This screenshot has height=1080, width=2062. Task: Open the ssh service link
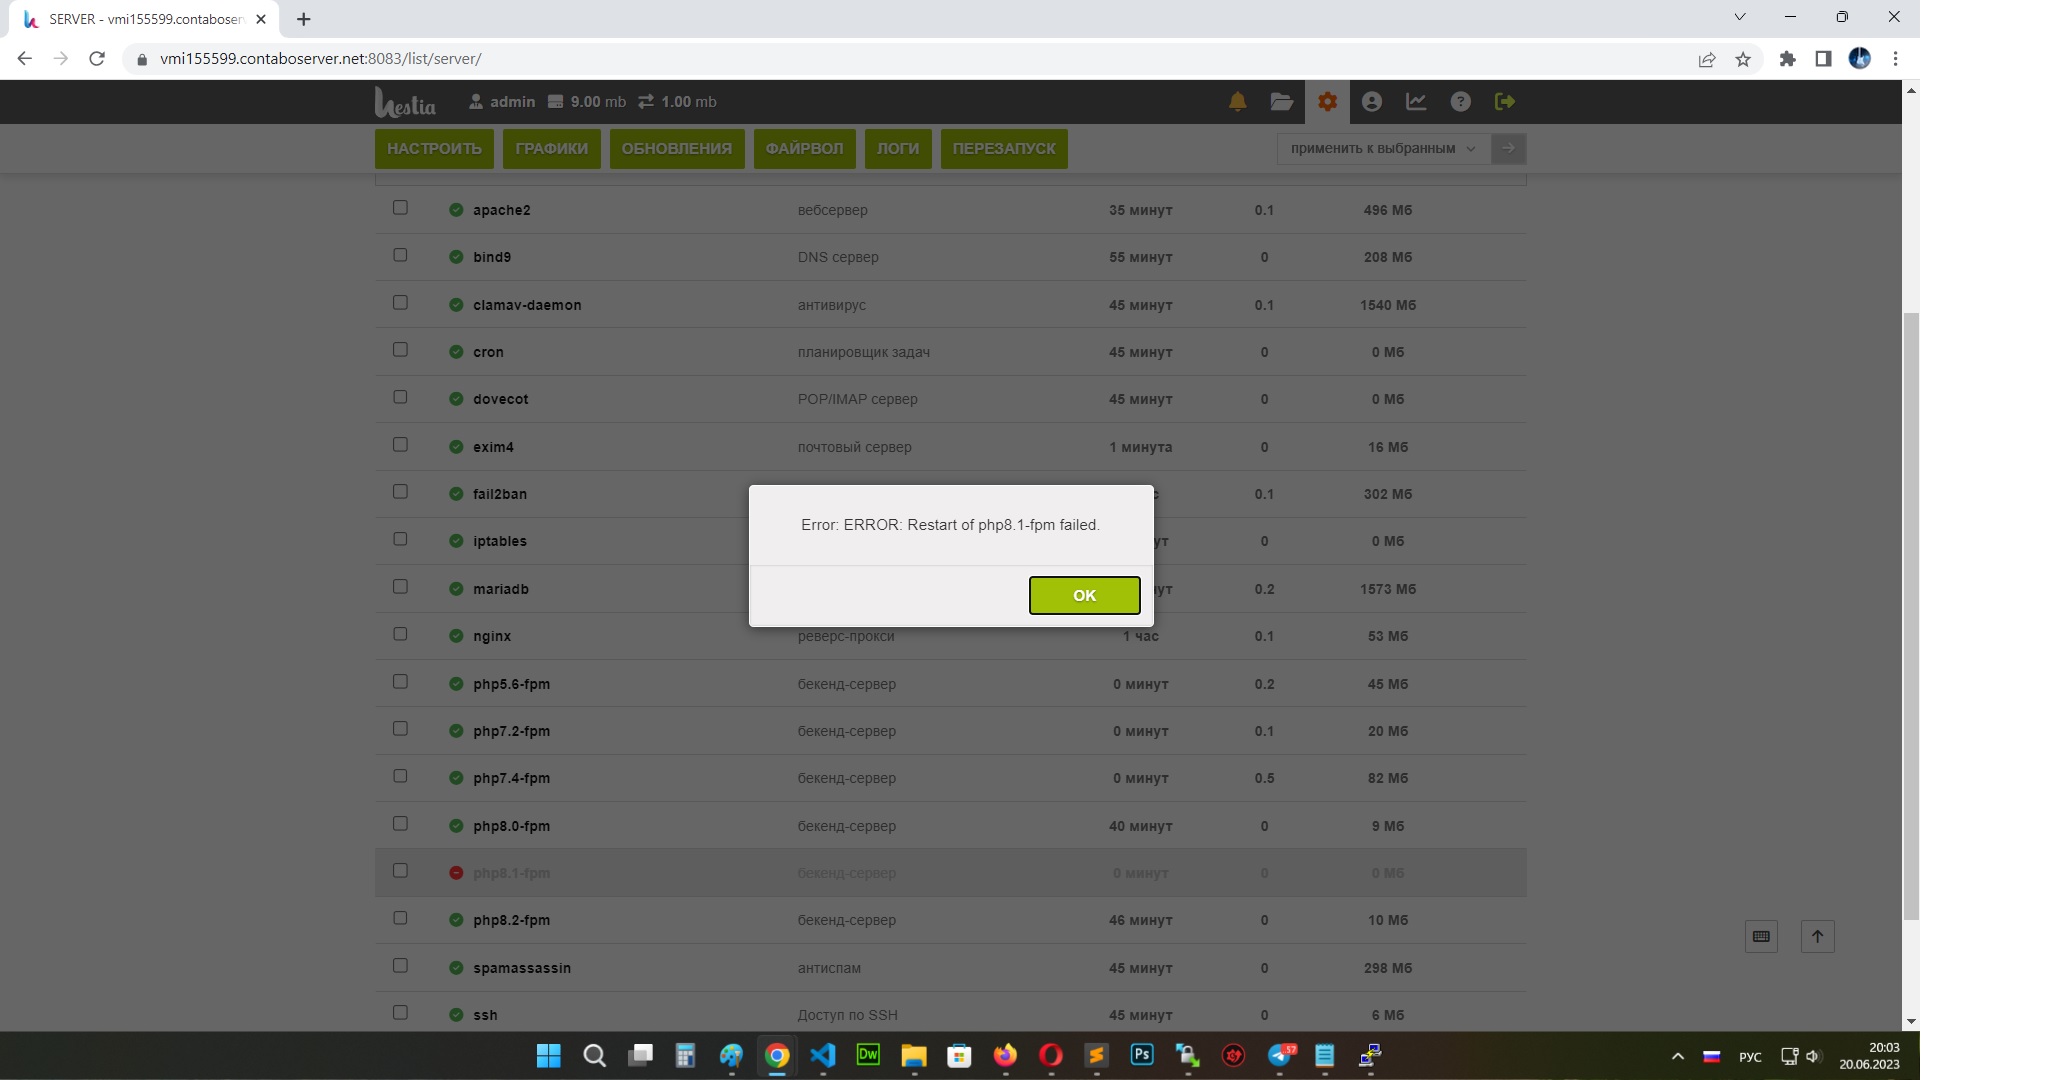coord(485,1015)
